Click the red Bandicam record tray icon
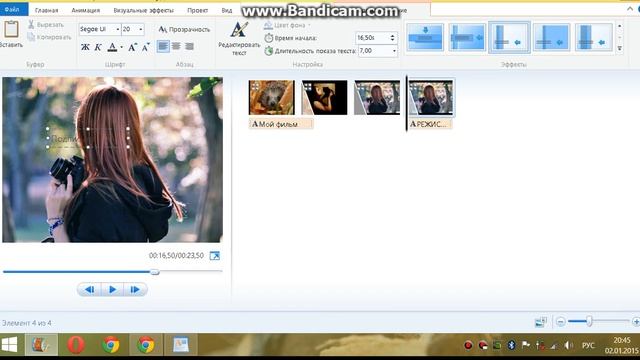Viewport: 640px width, 360px height. click(x=468, y=345)
